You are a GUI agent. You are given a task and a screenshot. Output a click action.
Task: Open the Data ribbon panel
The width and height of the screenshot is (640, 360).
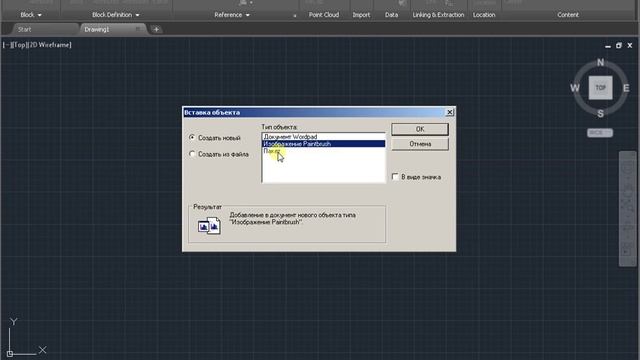(x=391, y=15)
